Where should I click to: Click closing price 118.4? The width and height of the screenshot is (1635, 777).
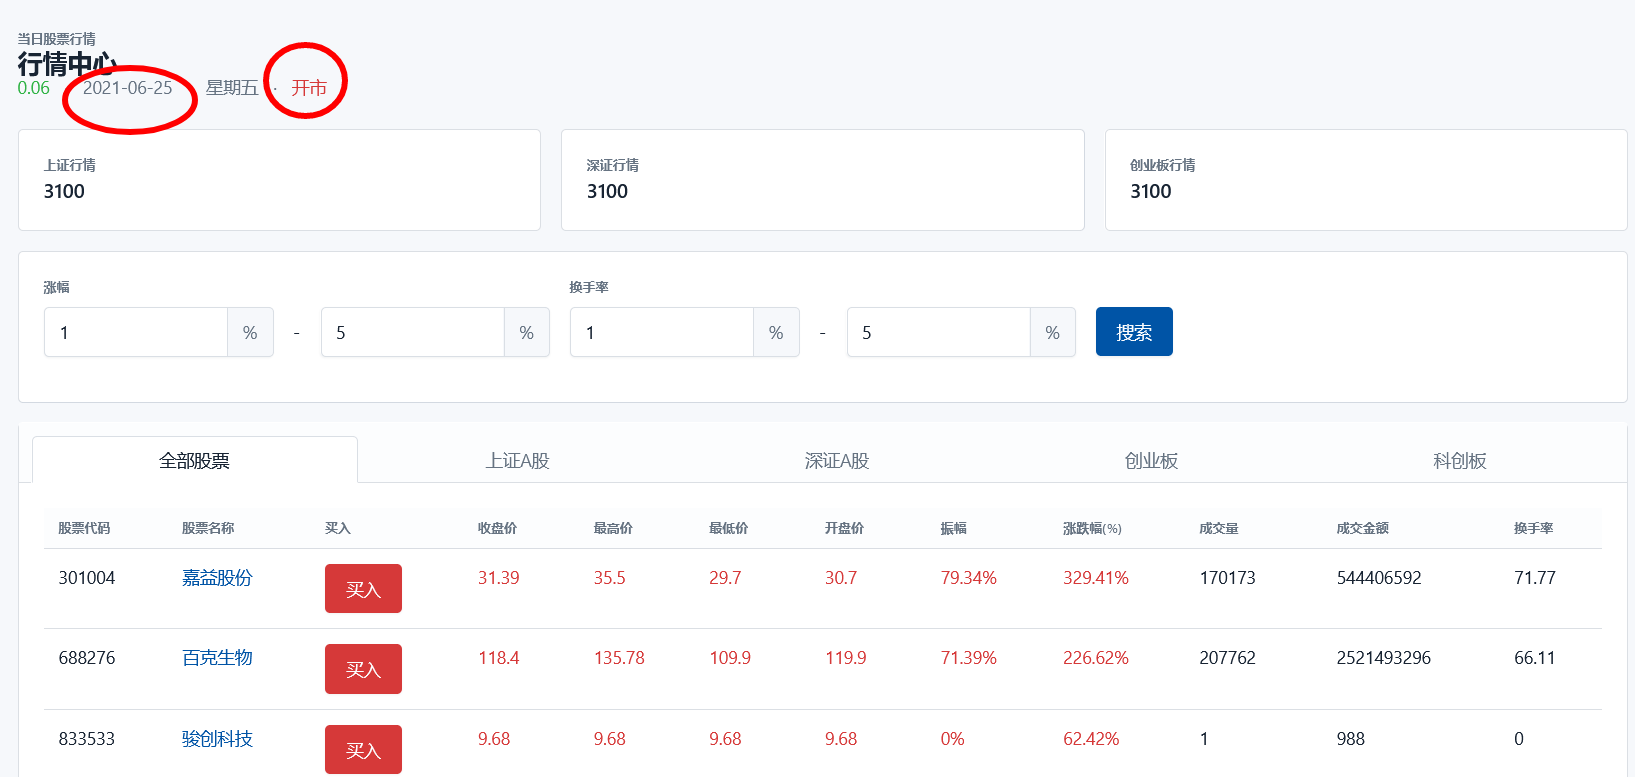coord(499,658)
